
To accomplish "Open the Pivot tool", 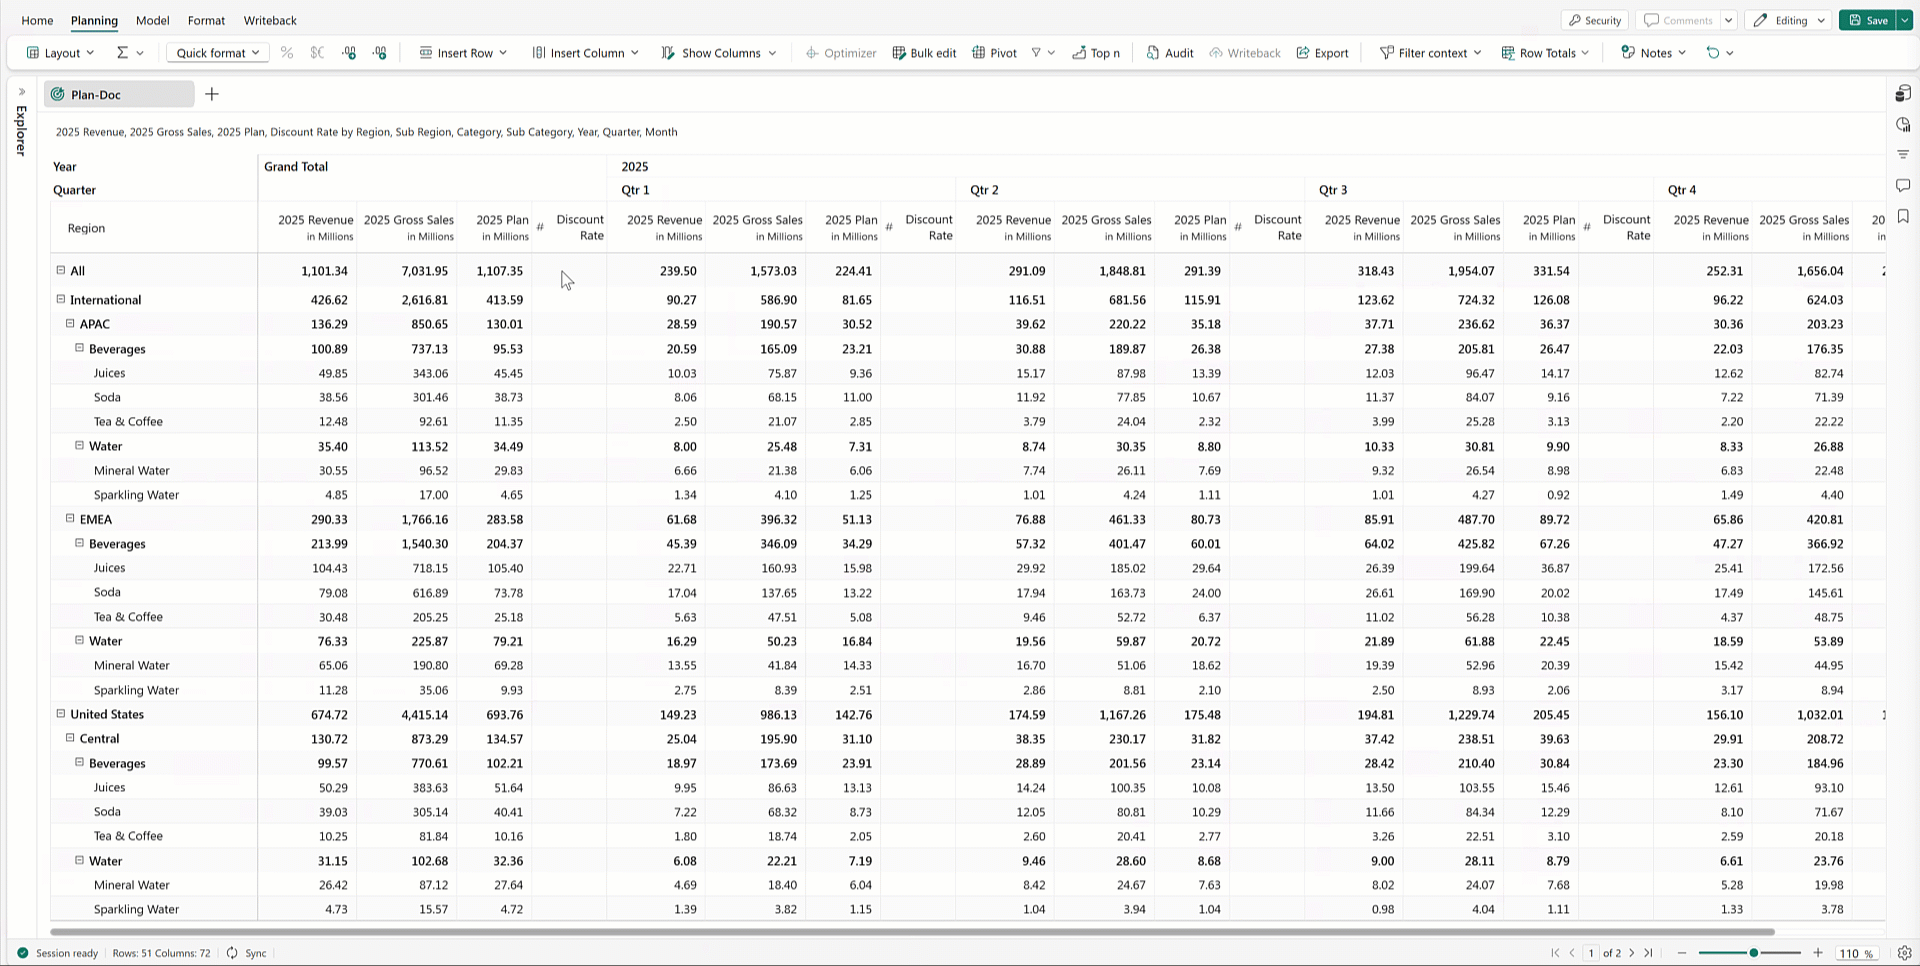I will pyautogui.click(x=994, y=53).
